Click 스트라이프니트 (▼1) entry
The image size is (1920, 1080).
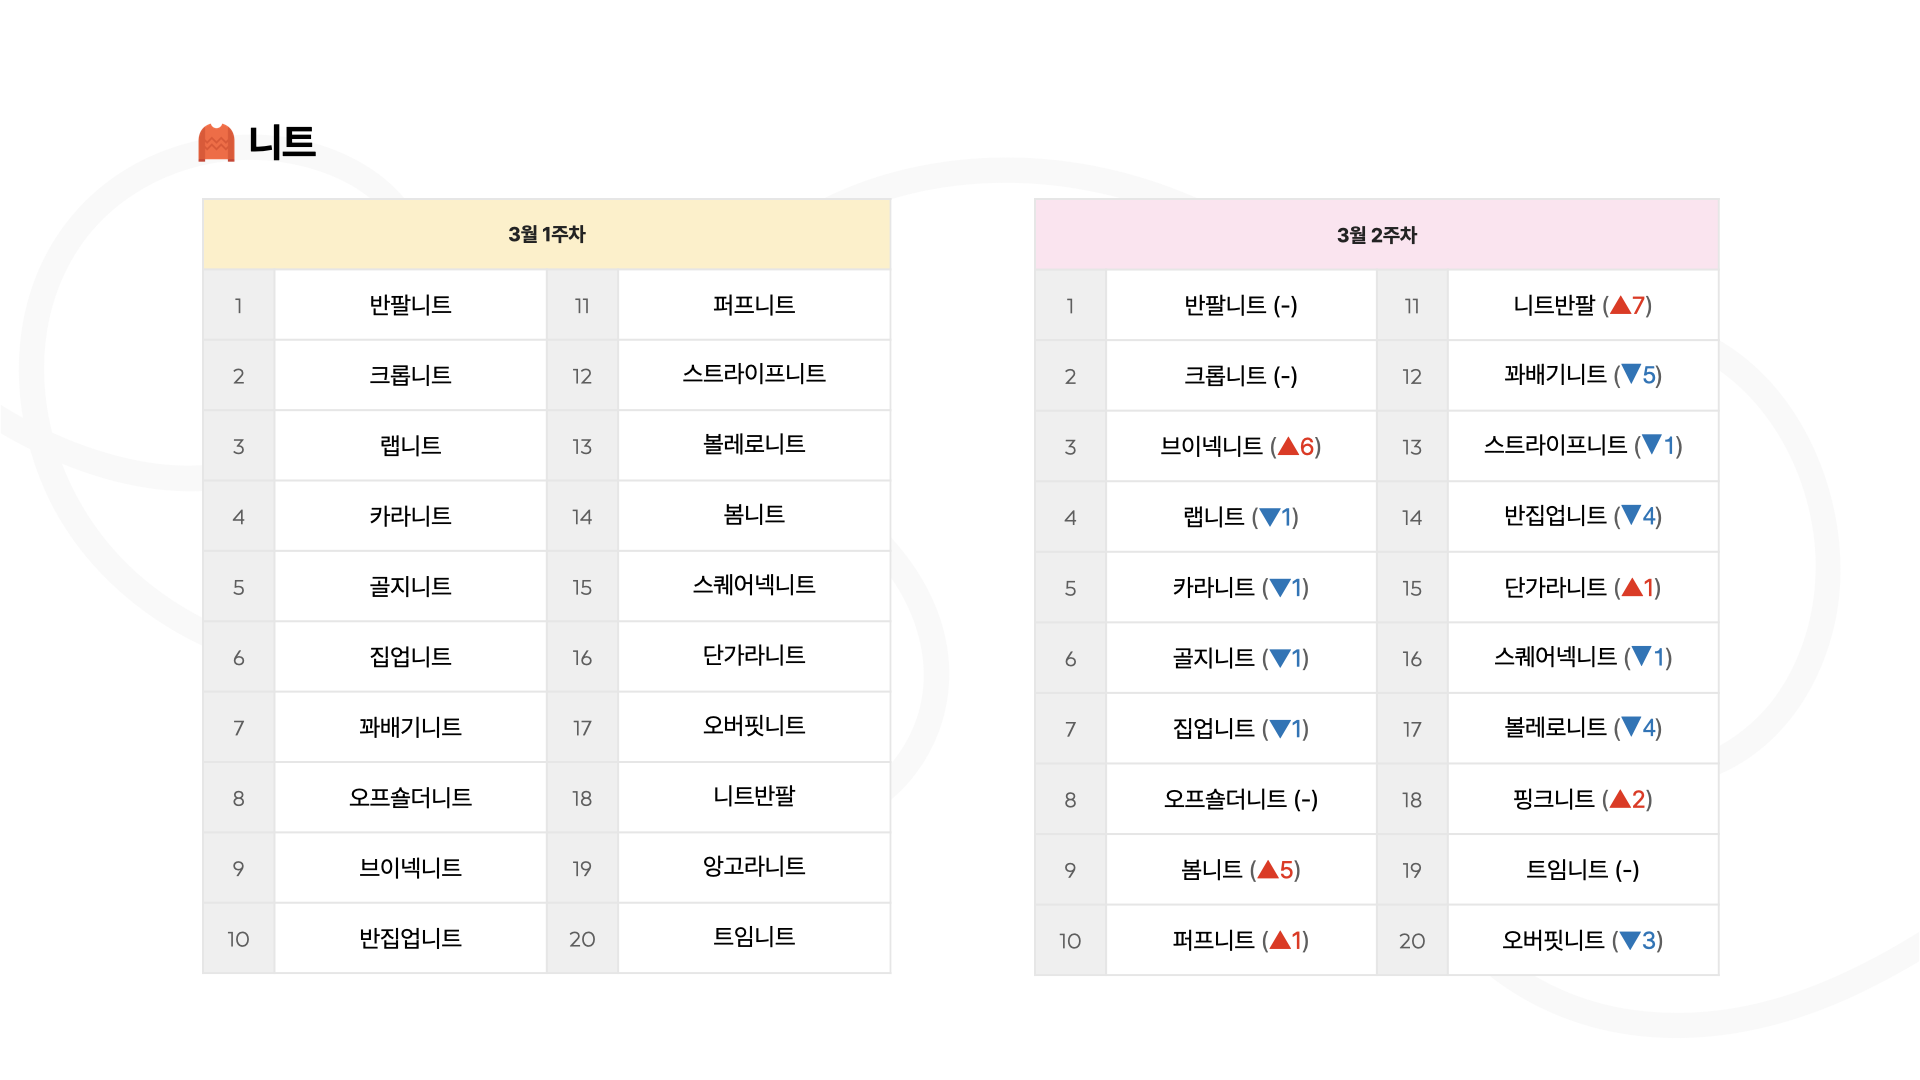[1583, 445]
